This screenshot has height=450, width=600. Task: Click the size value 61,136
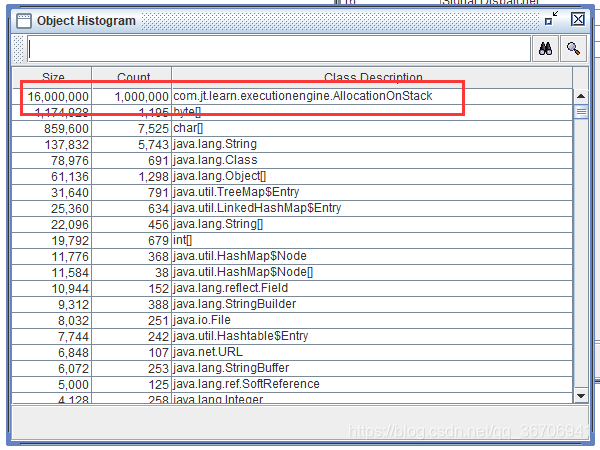click(70, 177)
